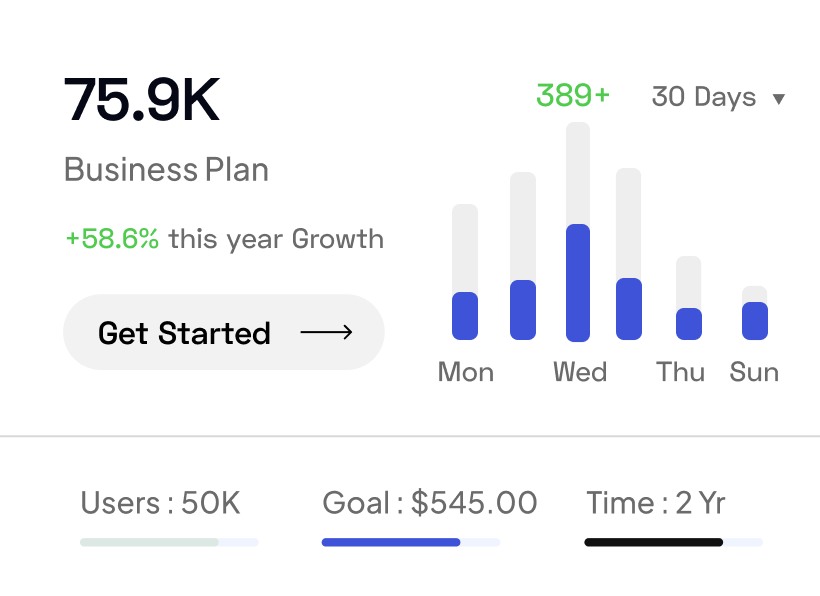Screen dimensions: 820x596
Task: Select the Wed day label
Action: coord(580,372)
